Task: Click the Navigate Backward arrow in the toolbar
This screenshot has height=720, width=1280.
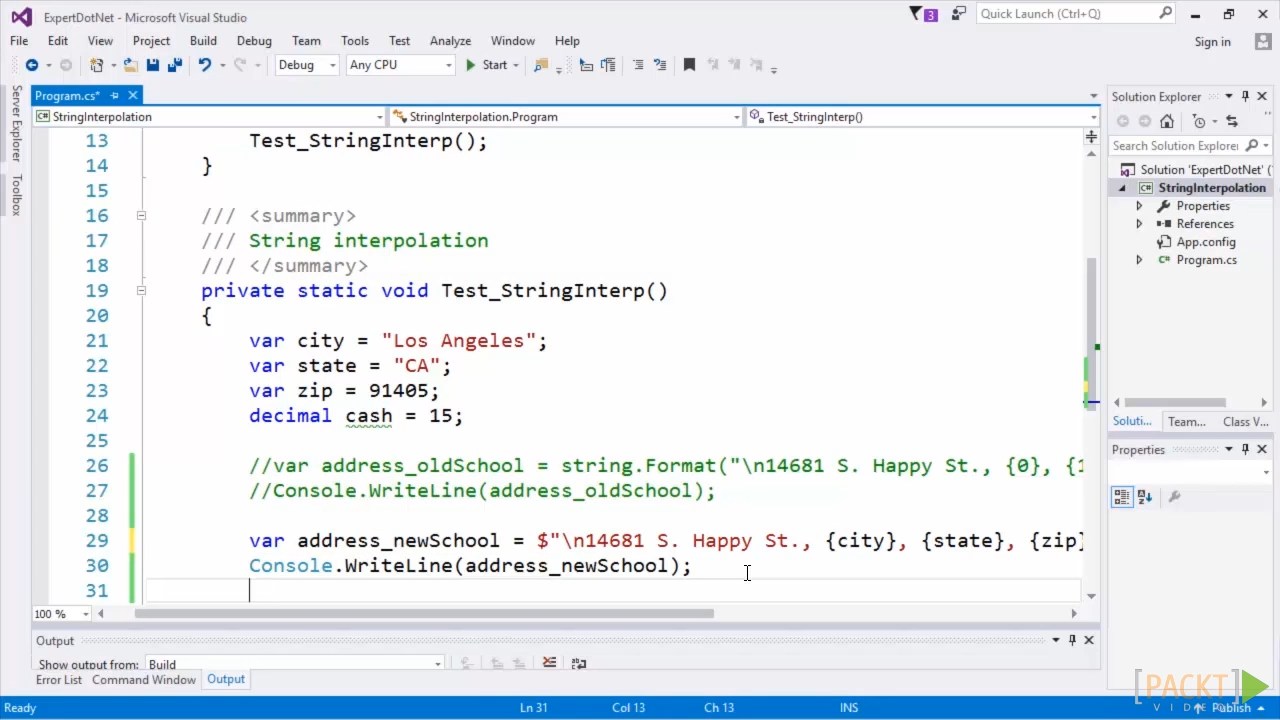Action: 32,65
